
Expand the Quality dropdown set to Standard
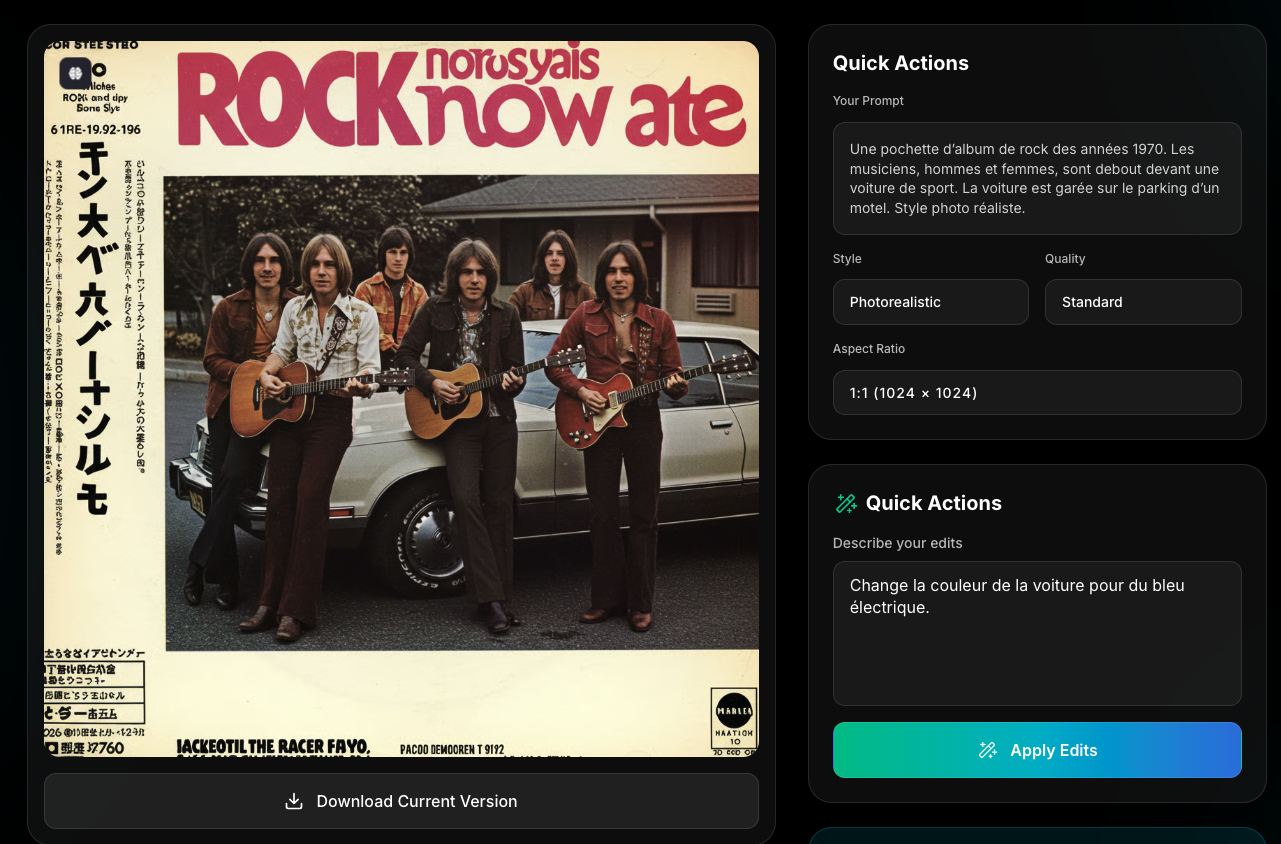tap(1142, 302)
